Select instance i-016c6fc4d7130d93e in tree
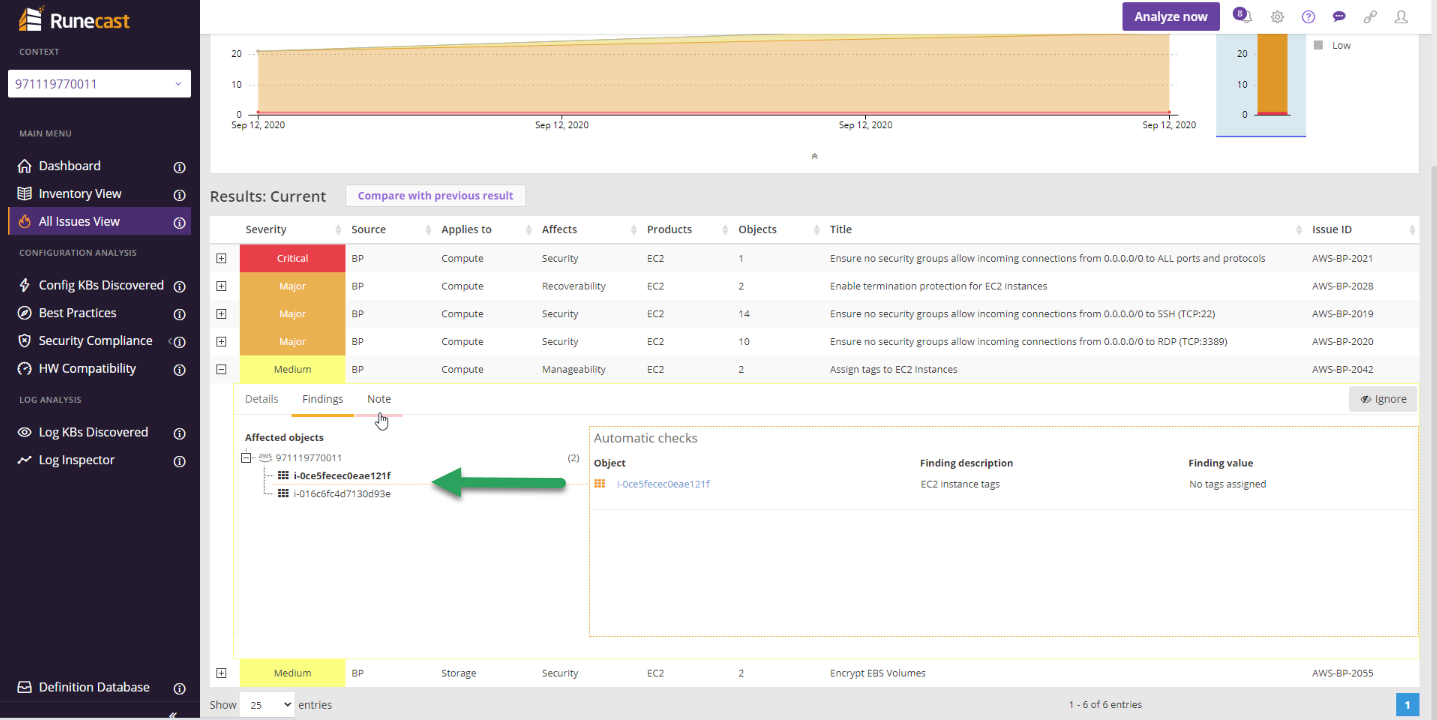 point(342,494)
